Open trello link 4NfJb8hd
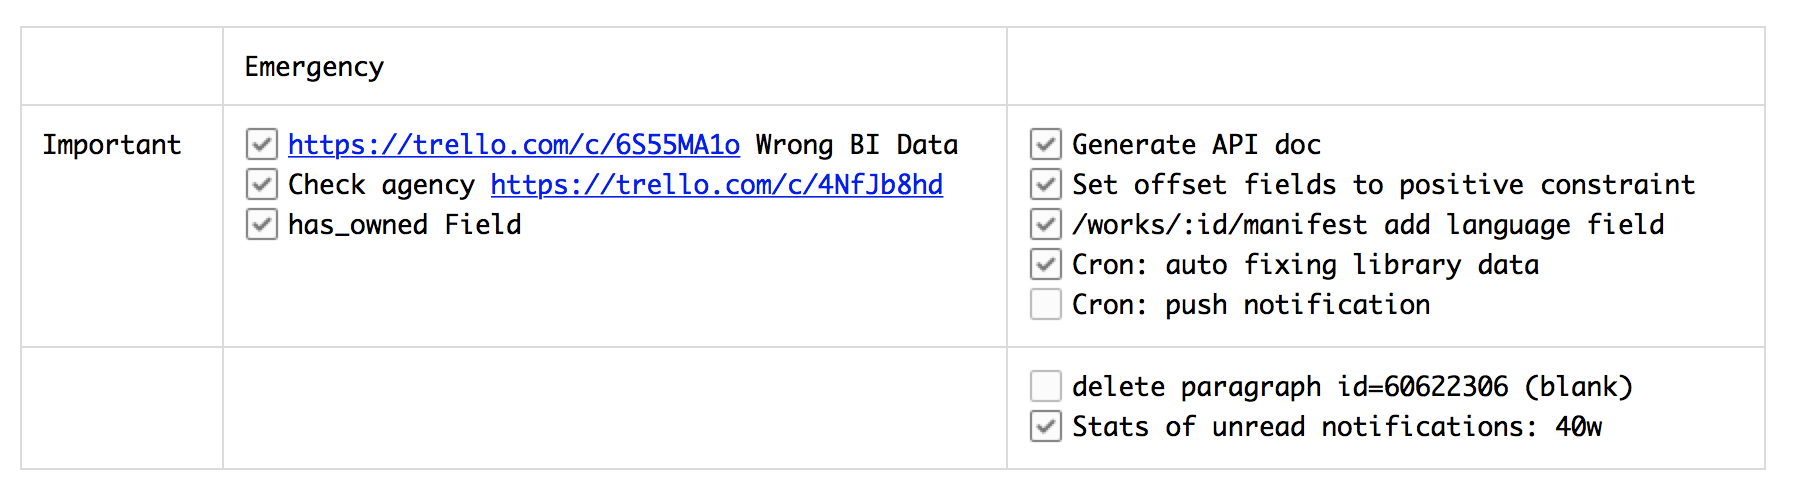The image size is (1796, 494). coord(717,186)
